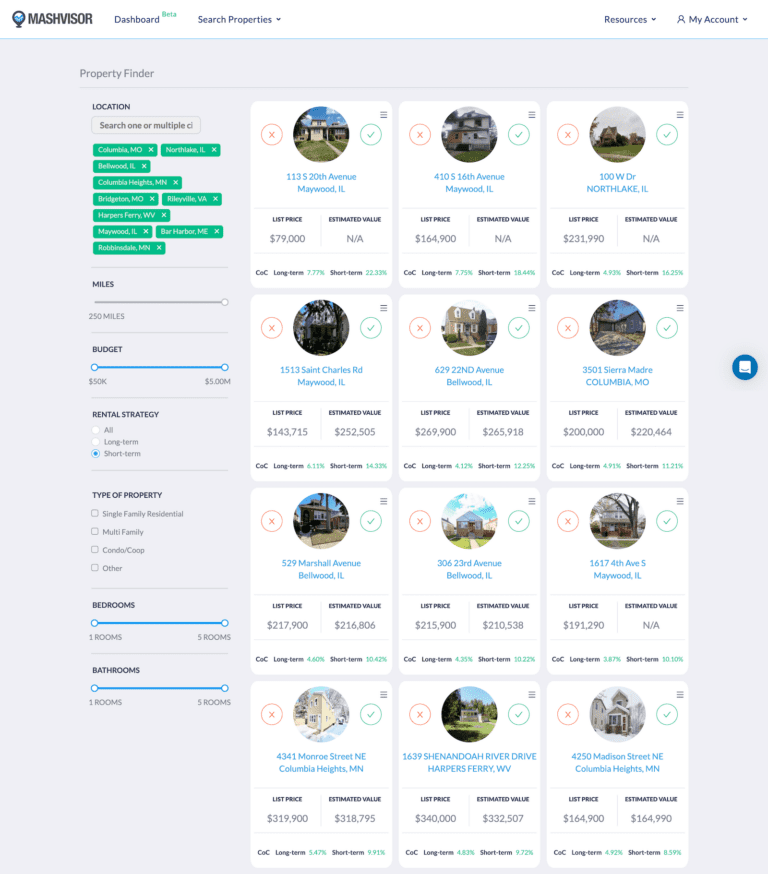Screen dimensions: 768x874
Task: Remove the Rileyville, VA location tag
Action: [x=215, y=199]
